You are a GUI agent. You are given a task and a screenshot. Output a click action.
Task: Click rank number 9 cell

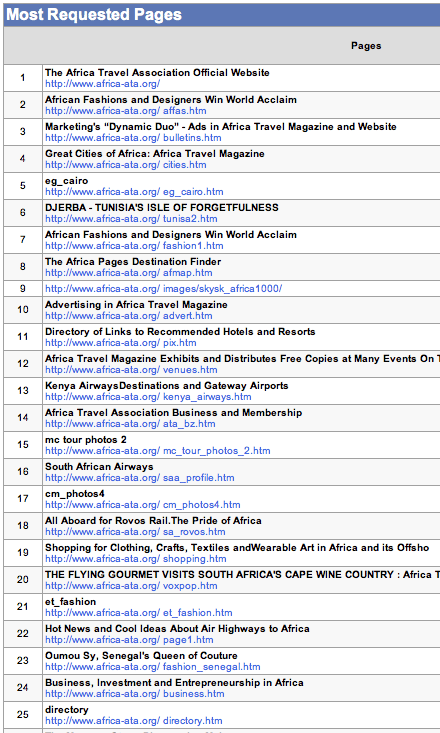[23, 289]
